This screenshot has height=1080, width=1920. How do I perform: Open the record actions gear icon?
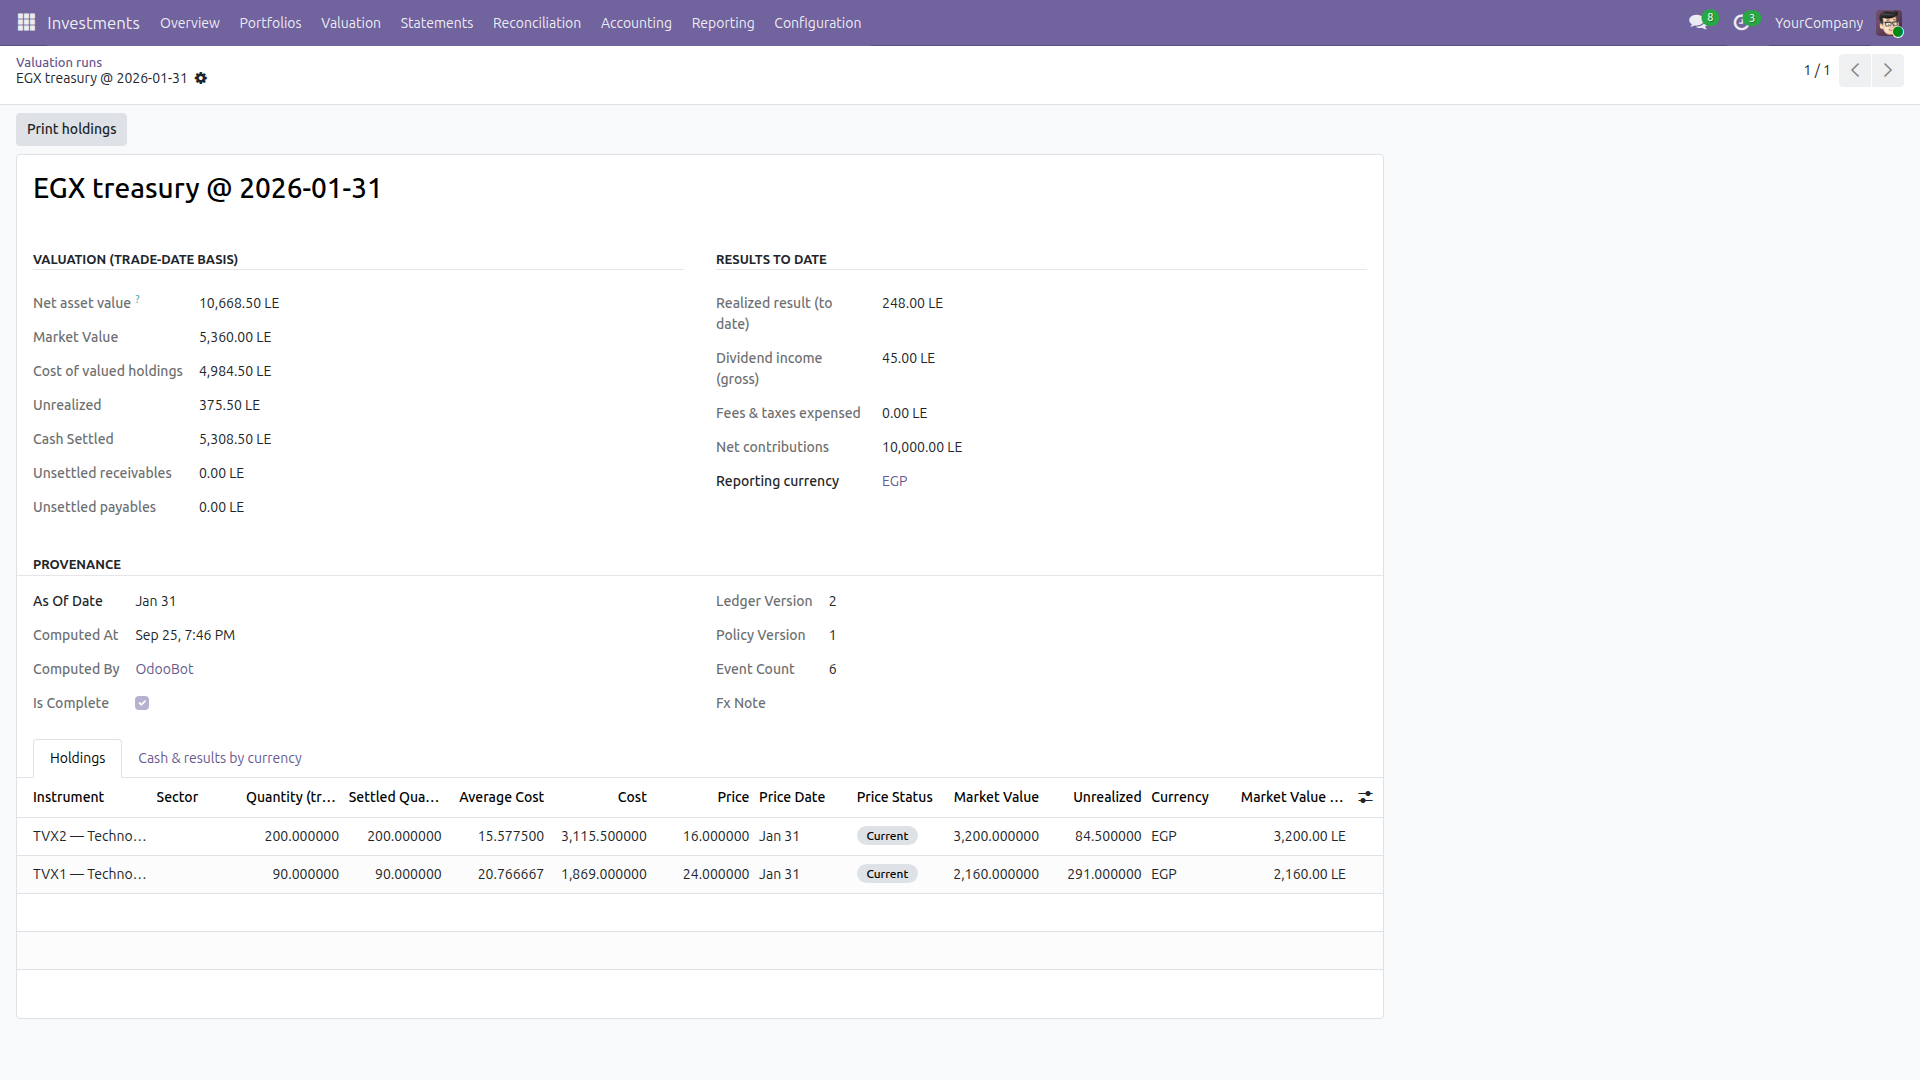(201, 78)
